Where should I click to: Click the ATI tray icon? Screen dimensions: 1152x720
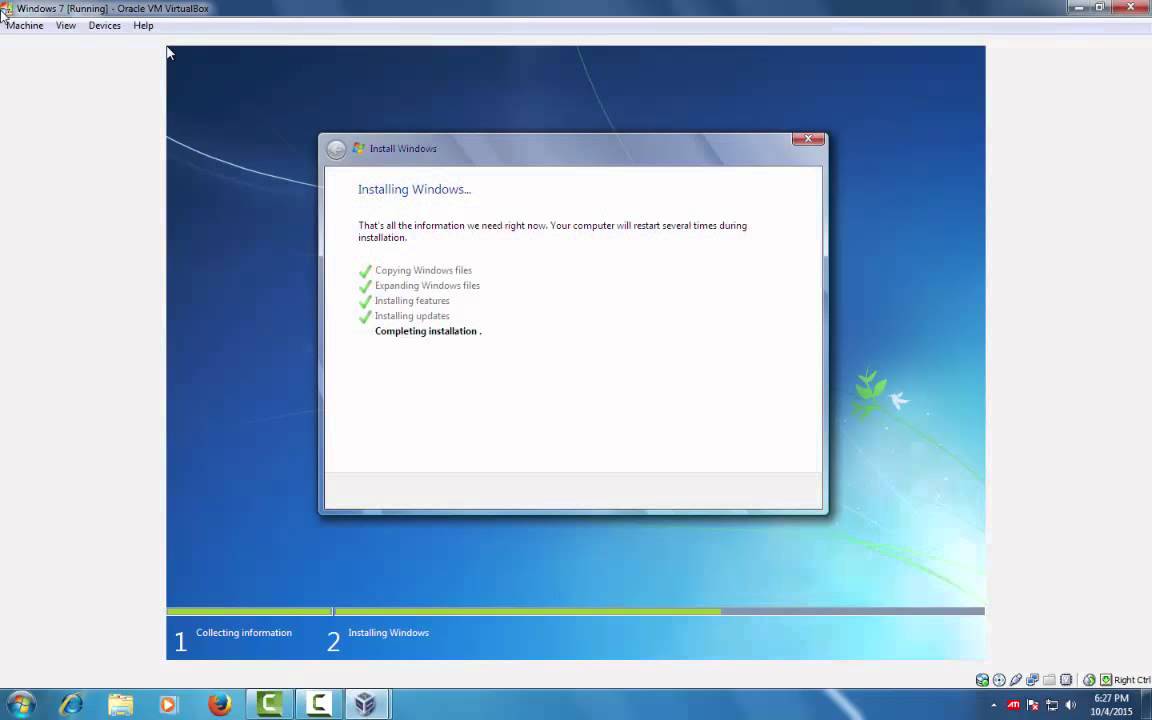pyautogui.click(x=1014, y=705)
